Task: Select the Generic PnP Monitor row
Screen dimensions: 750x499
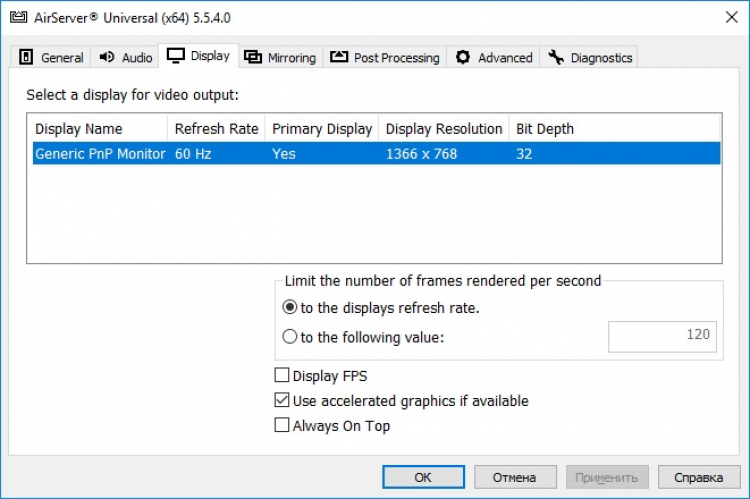Action: (x=376, y=154)
